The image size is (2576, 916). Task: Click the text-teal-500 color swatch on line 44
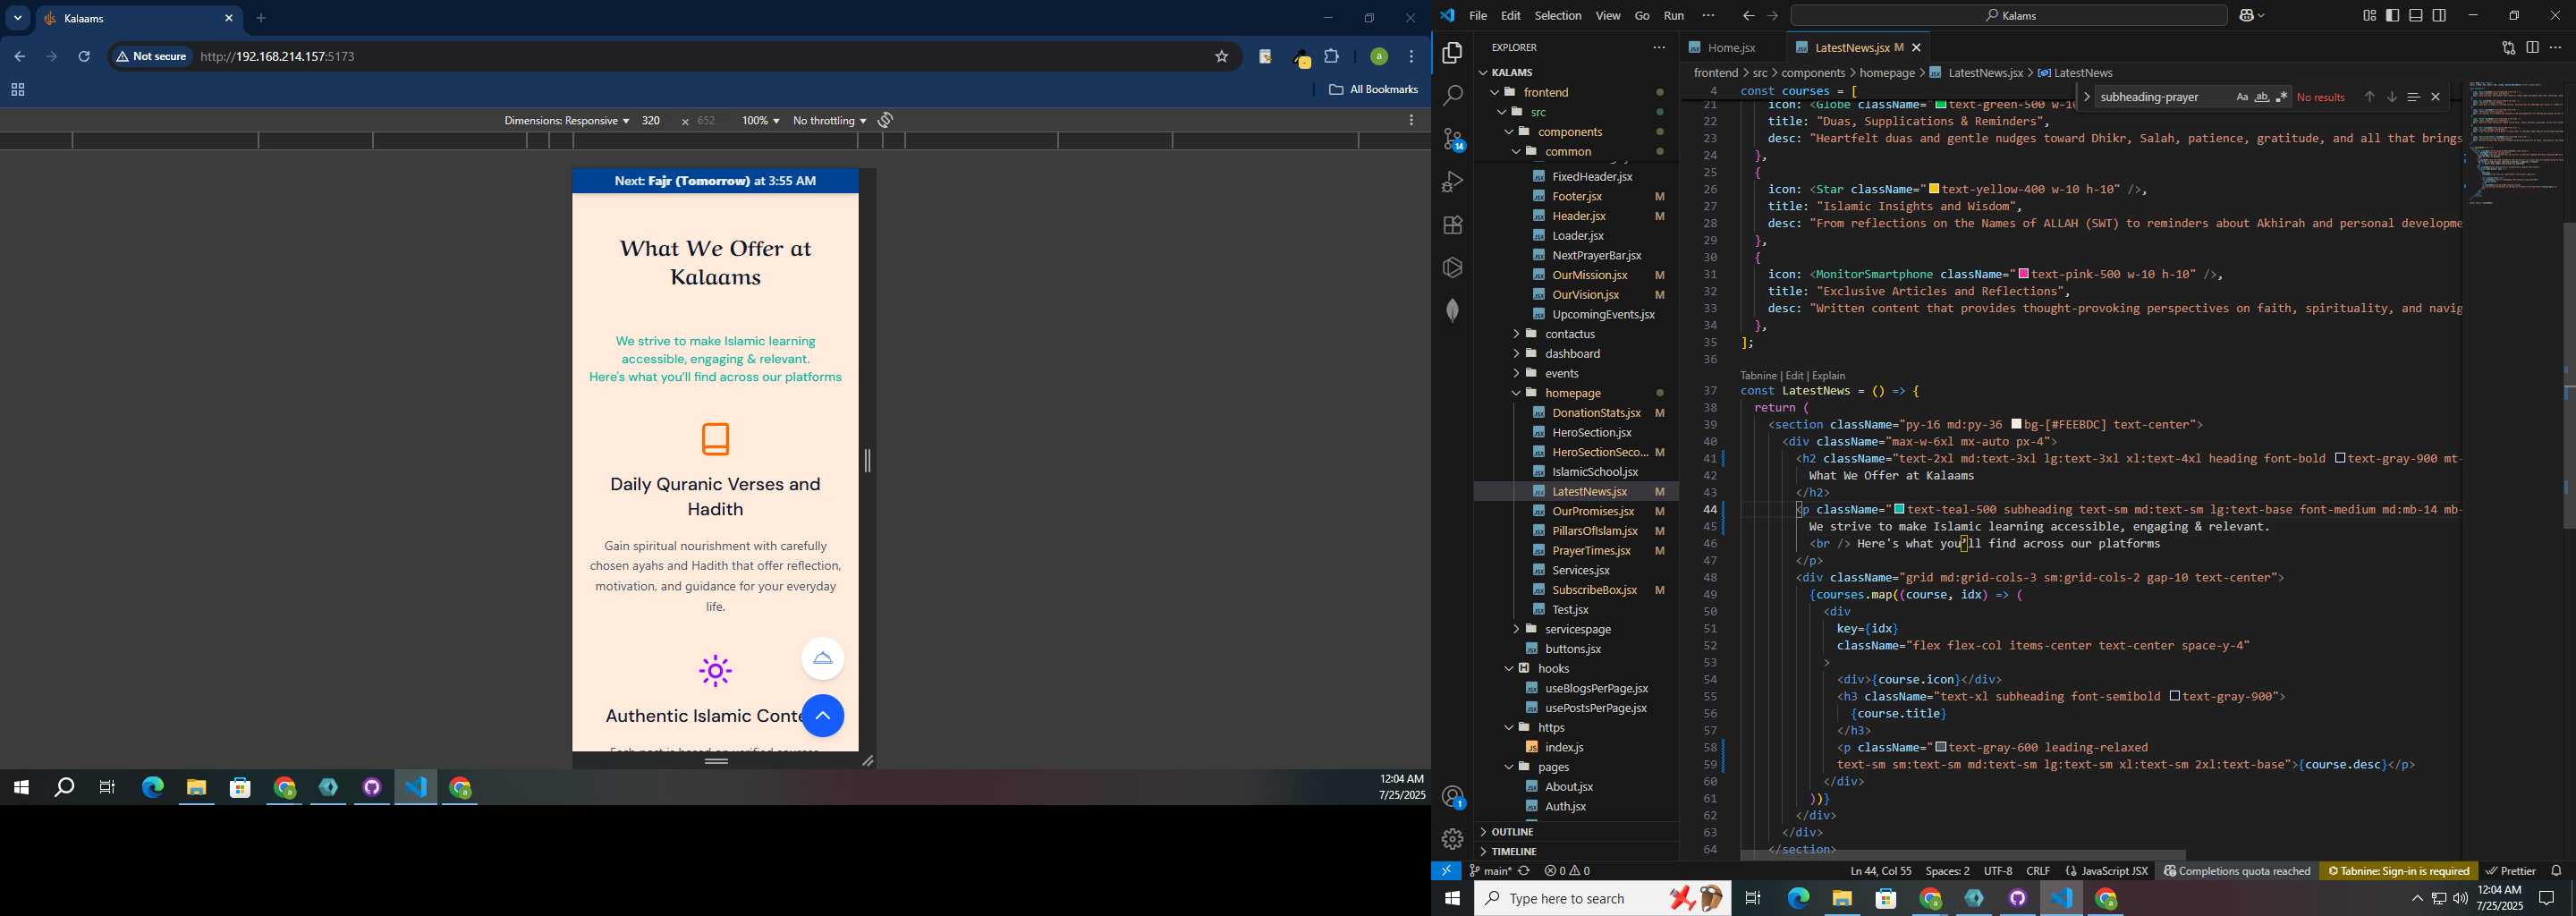click(x=1899, y=509)
